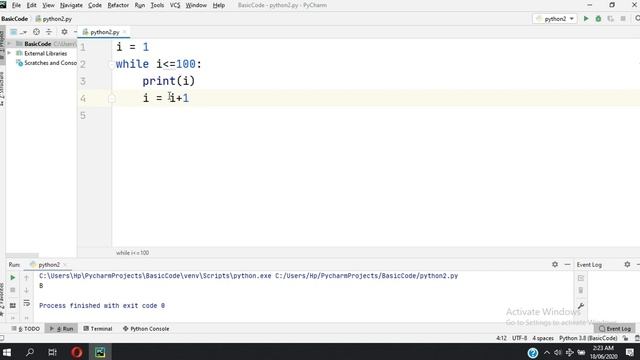Open the Run menu

(140, 5)
